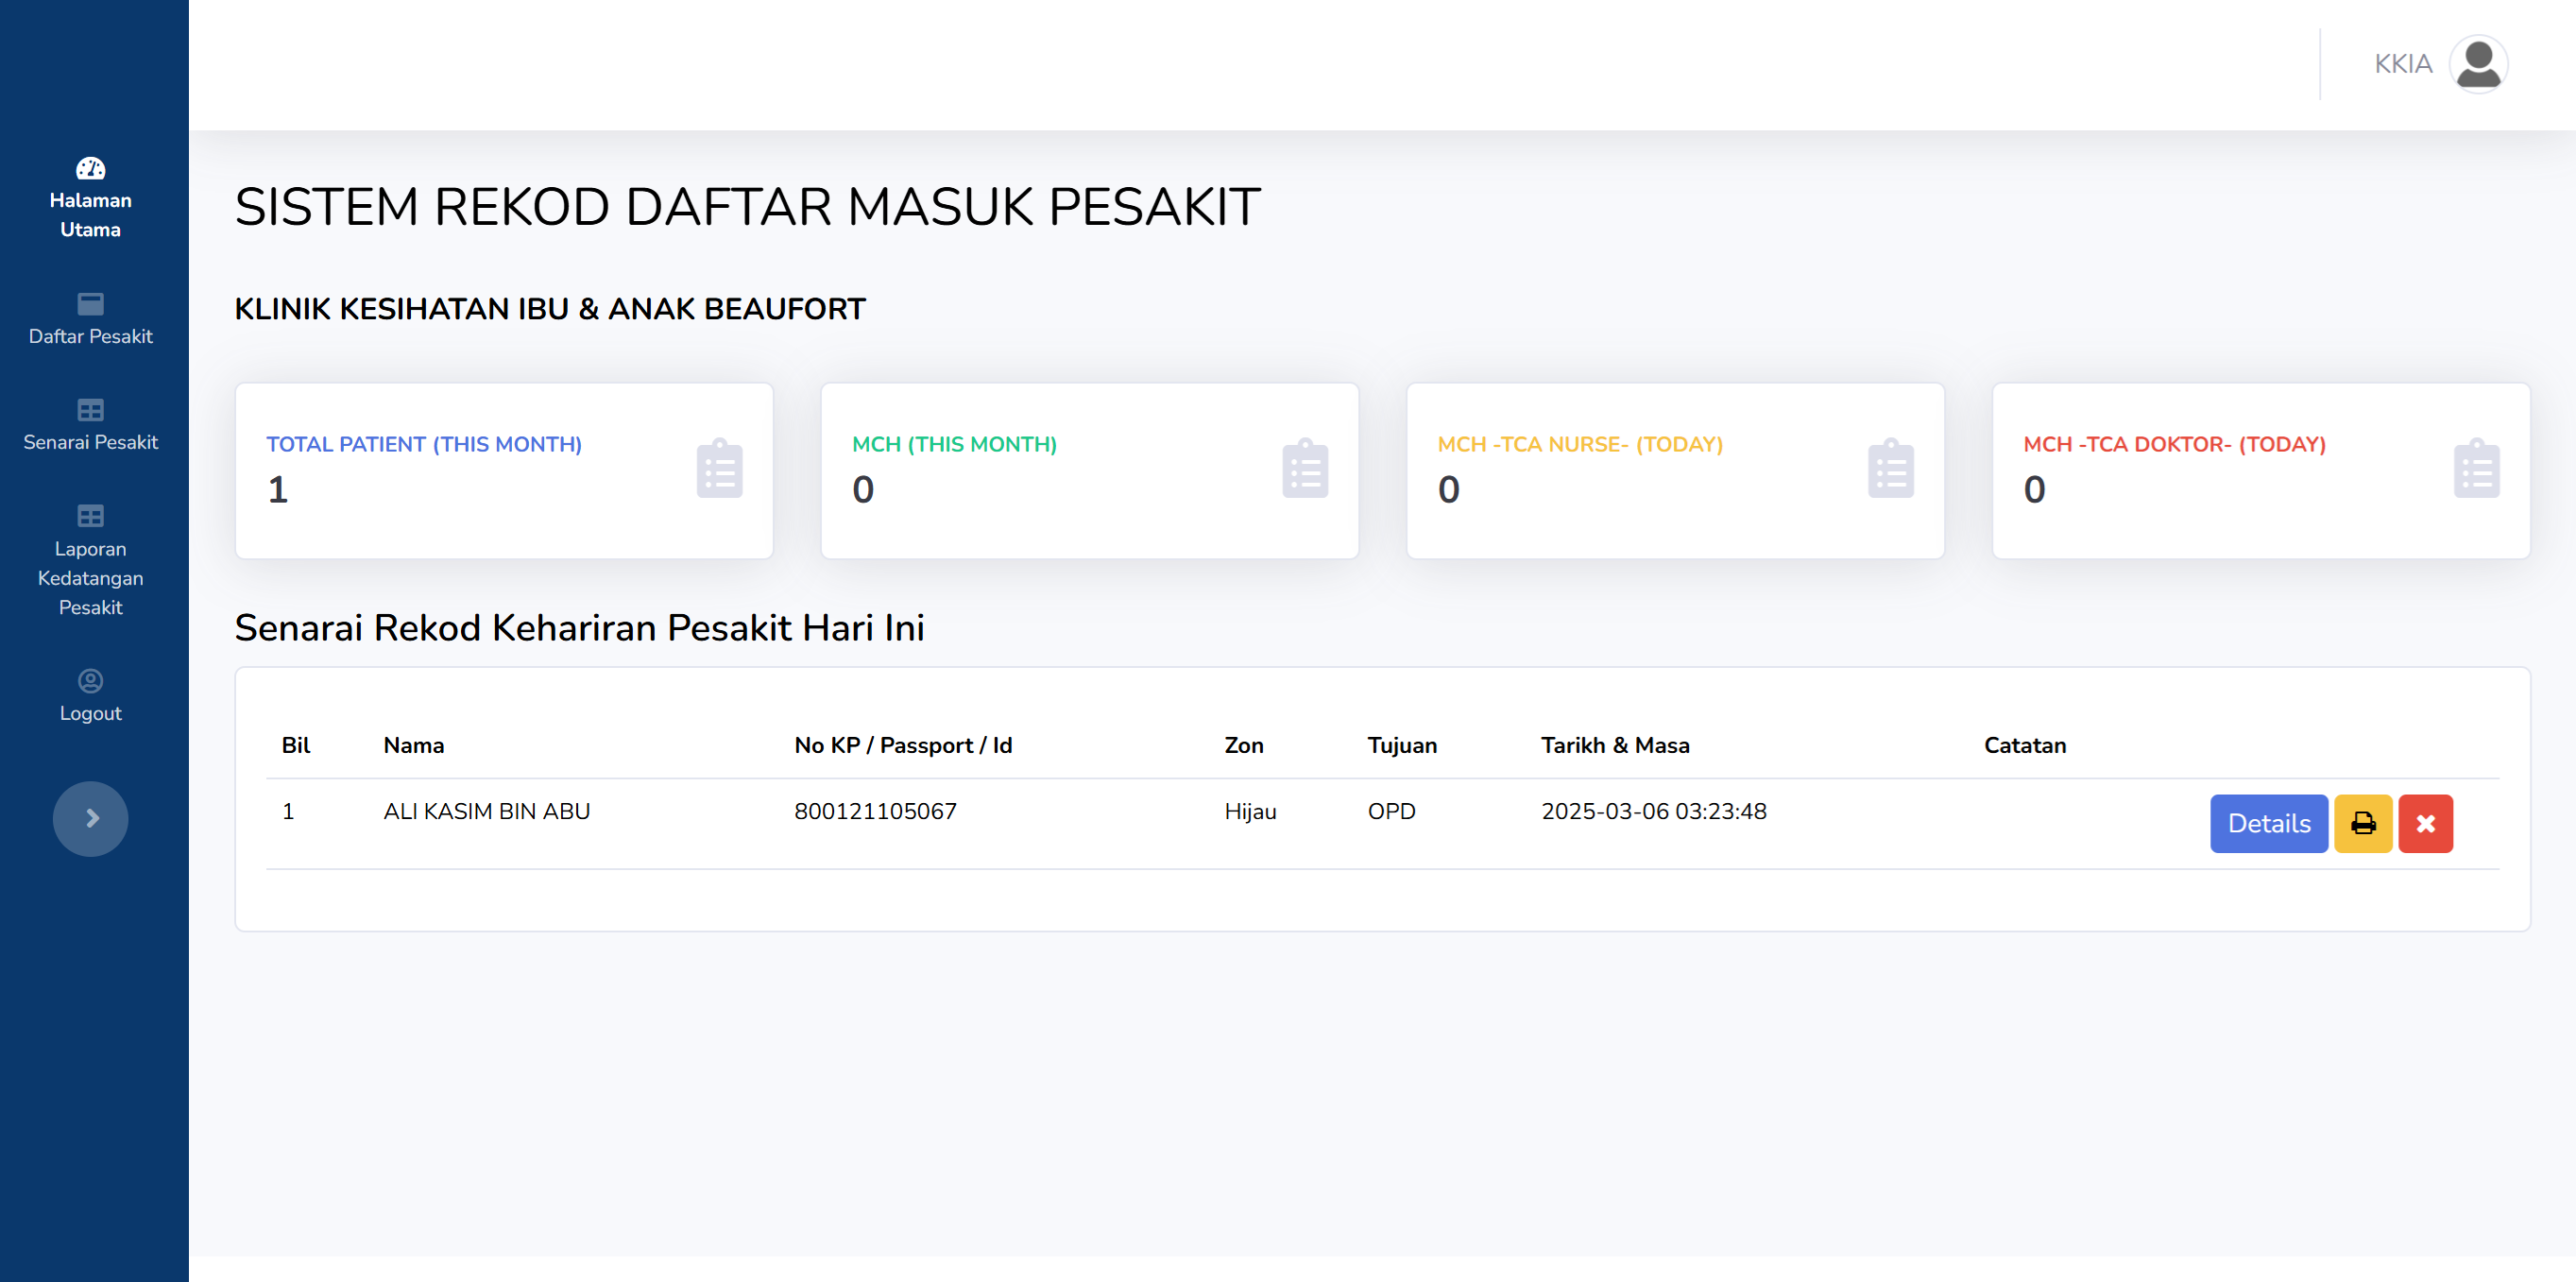Click the Total Patient (This Month) card
2576x1282 pixels.
point(503,470)
